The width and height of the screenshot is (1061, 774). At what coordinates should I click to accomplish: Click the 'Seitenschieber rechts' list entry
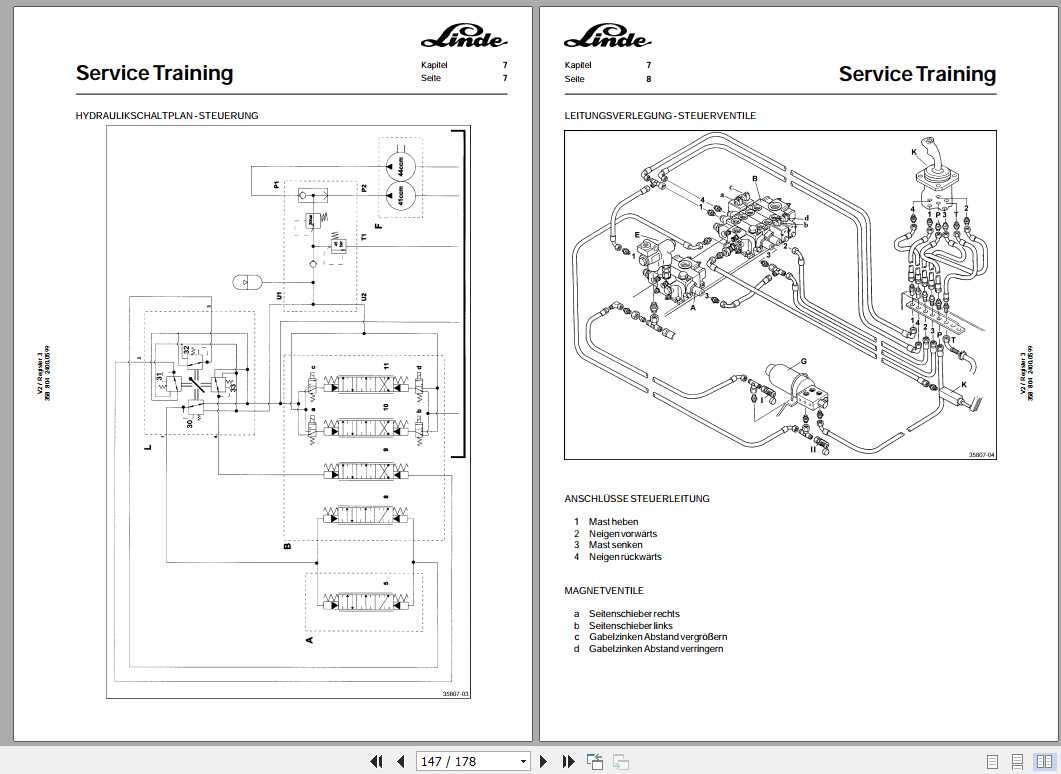[x=634, y=614]
